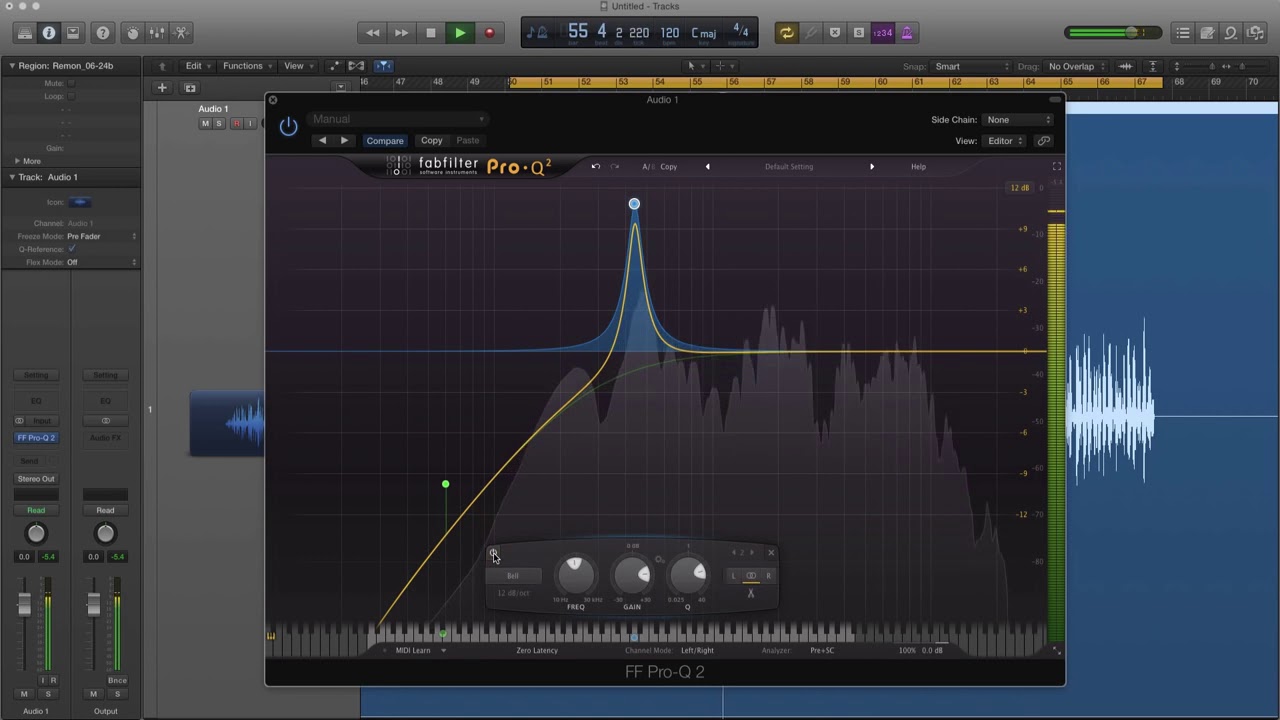Open the Note Pad icon
The height and width of the screenshot is (720, 1280).
pyautogui.click(x=1207, y=33)
